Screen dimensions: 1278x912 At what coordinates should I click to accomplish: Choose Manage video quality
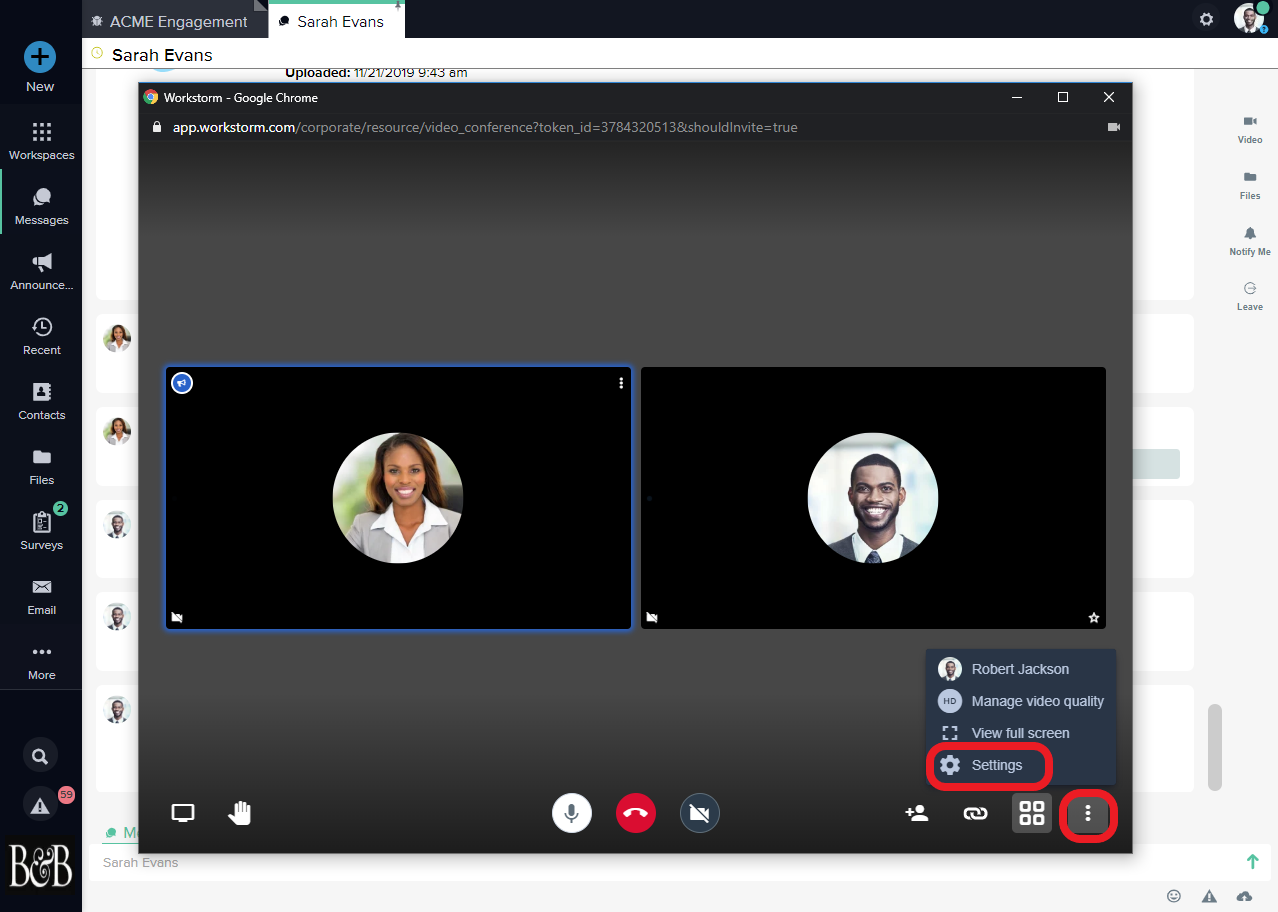pos(1020,701)
